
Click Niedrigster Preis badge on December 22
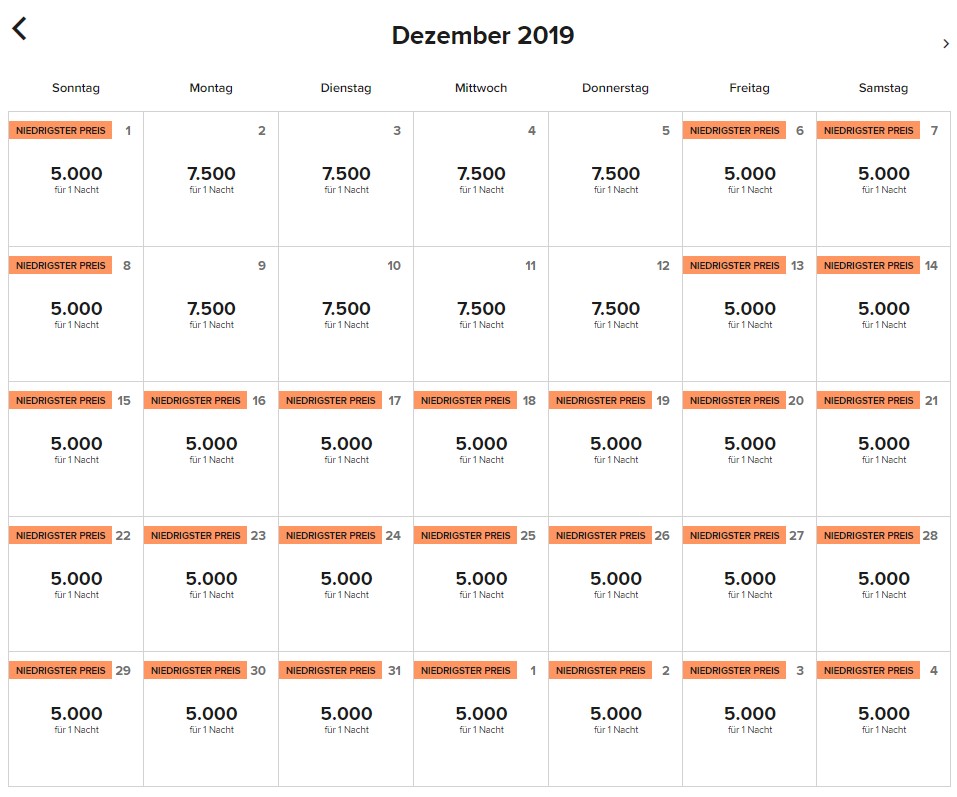pos(60,536)
